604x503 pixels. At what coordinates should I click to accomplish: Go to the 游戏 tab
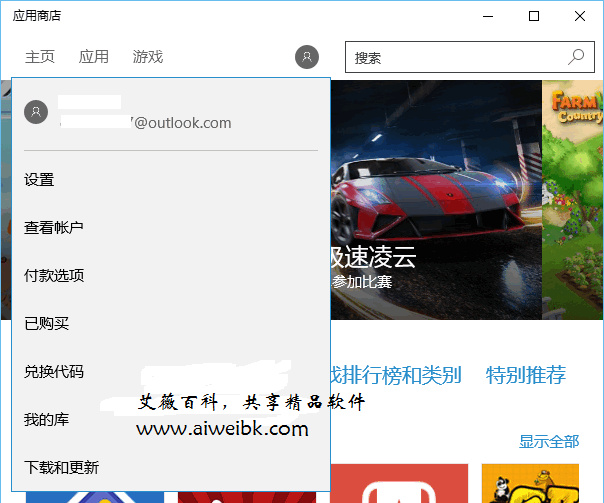(x=148, y=57)
